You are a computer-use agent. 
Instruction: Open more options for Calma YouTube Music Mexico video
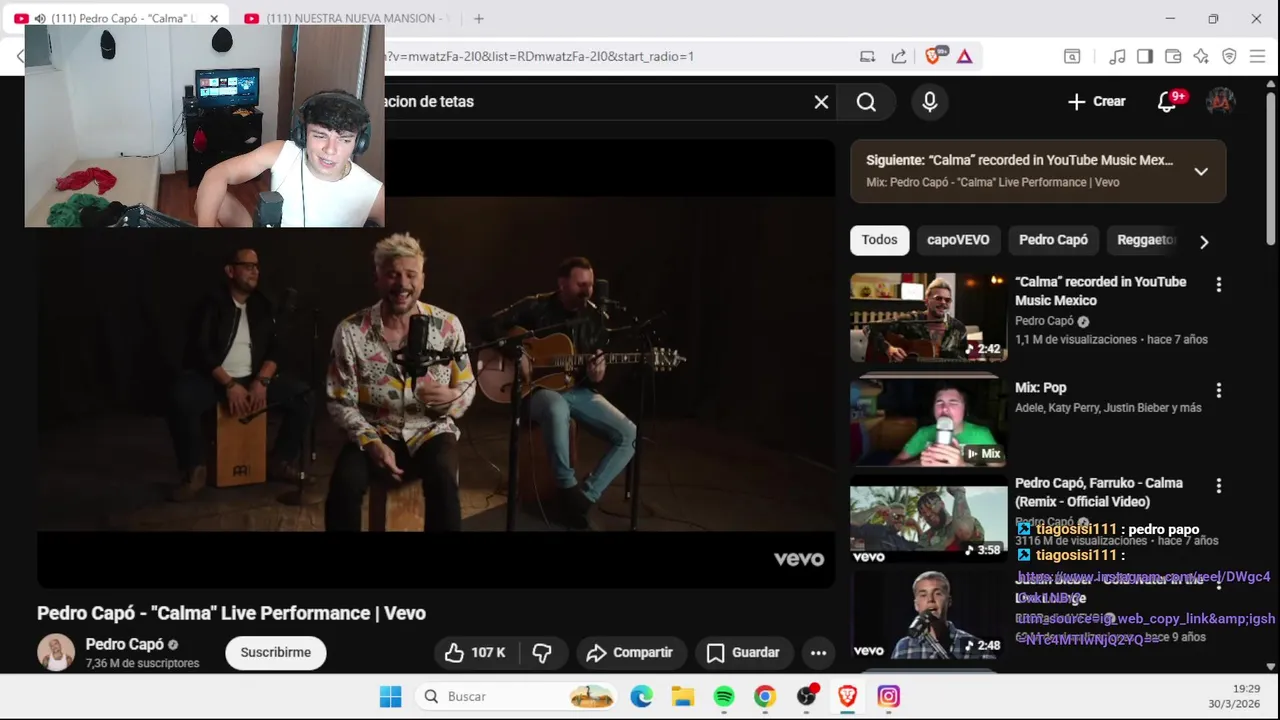[1218, 285]
